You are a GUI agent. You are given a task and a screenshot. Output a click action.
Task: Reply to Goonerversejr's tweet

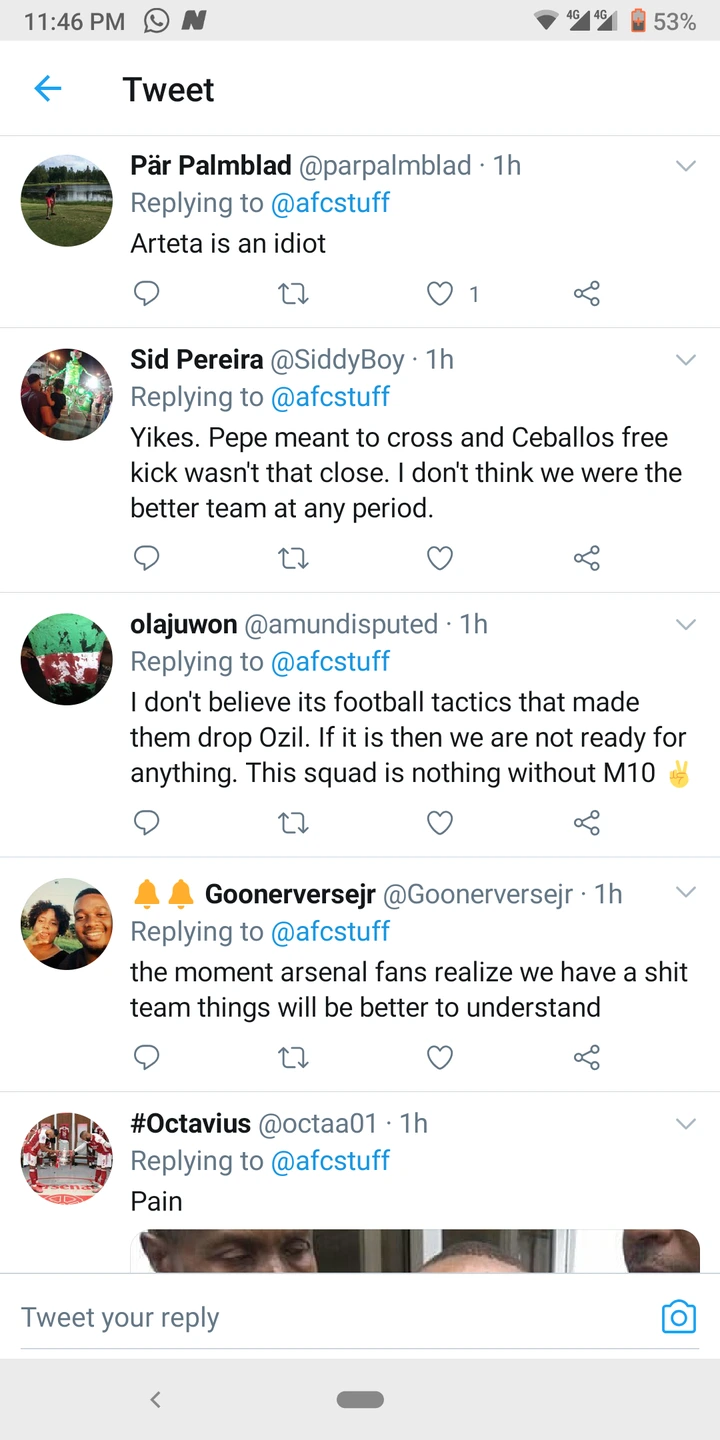(x=147, y=1057)
